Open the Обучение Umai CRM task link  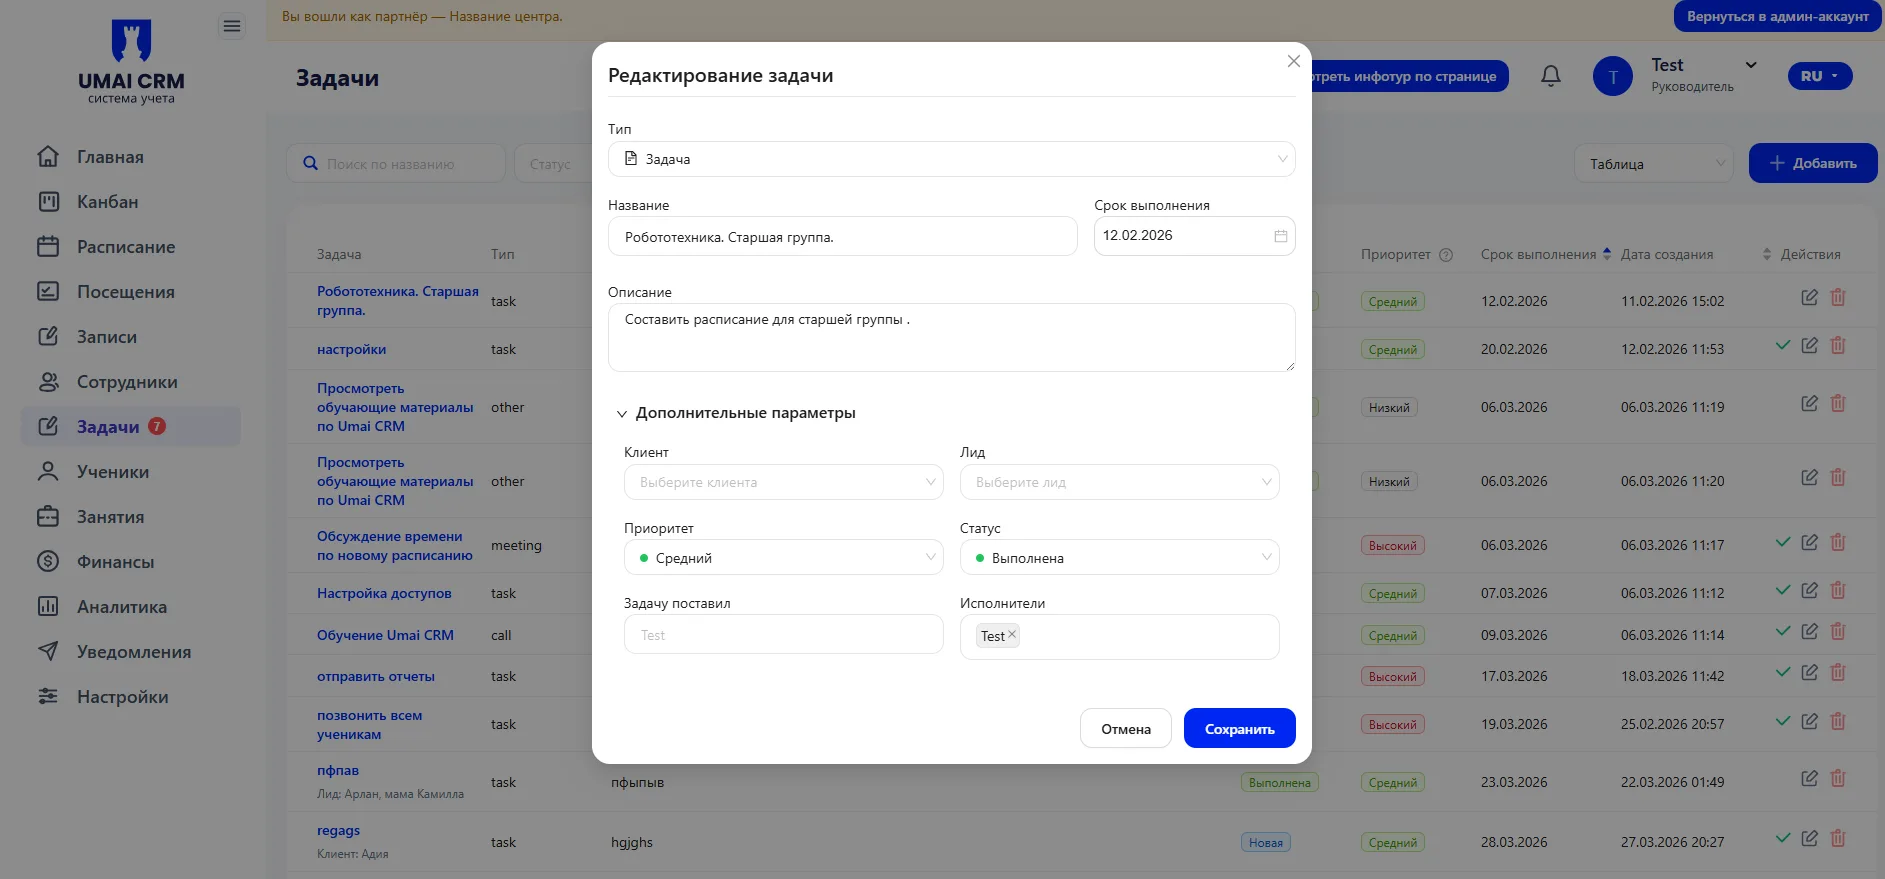click(x=385, y=635)
